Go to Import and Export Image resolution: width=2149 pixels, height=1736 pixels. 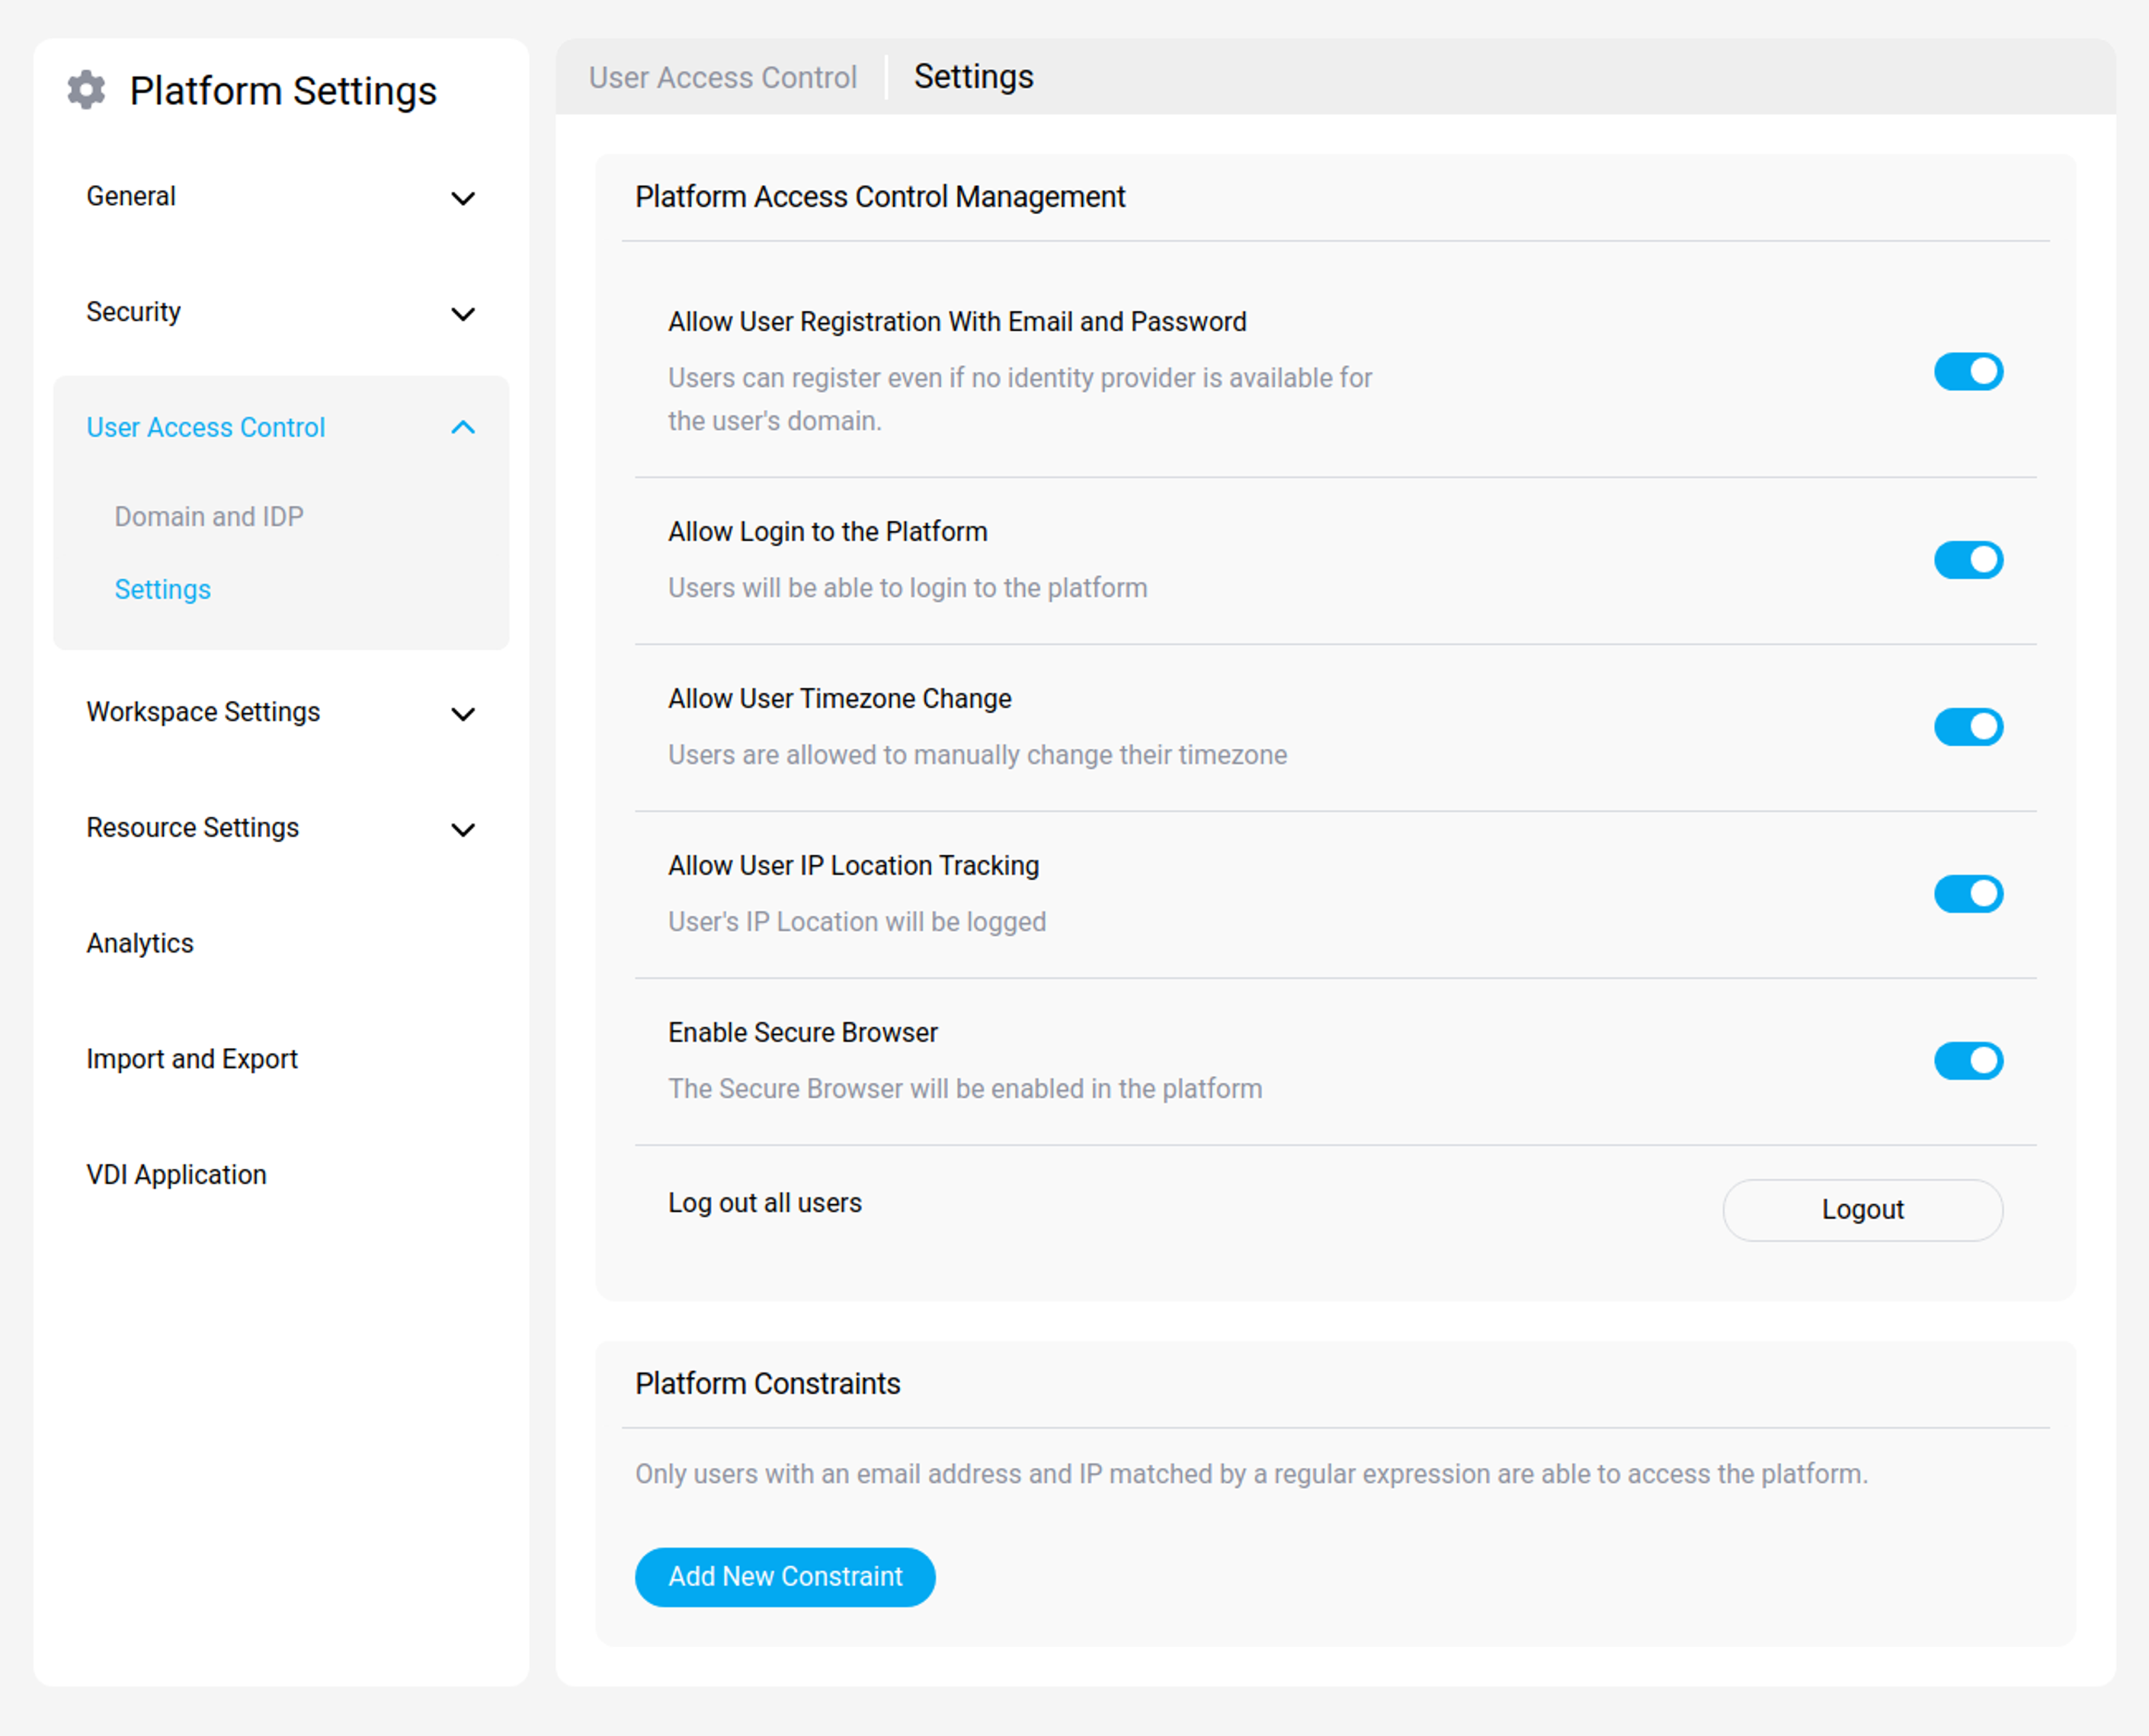pyautogui.click(x=192, y=1059)
